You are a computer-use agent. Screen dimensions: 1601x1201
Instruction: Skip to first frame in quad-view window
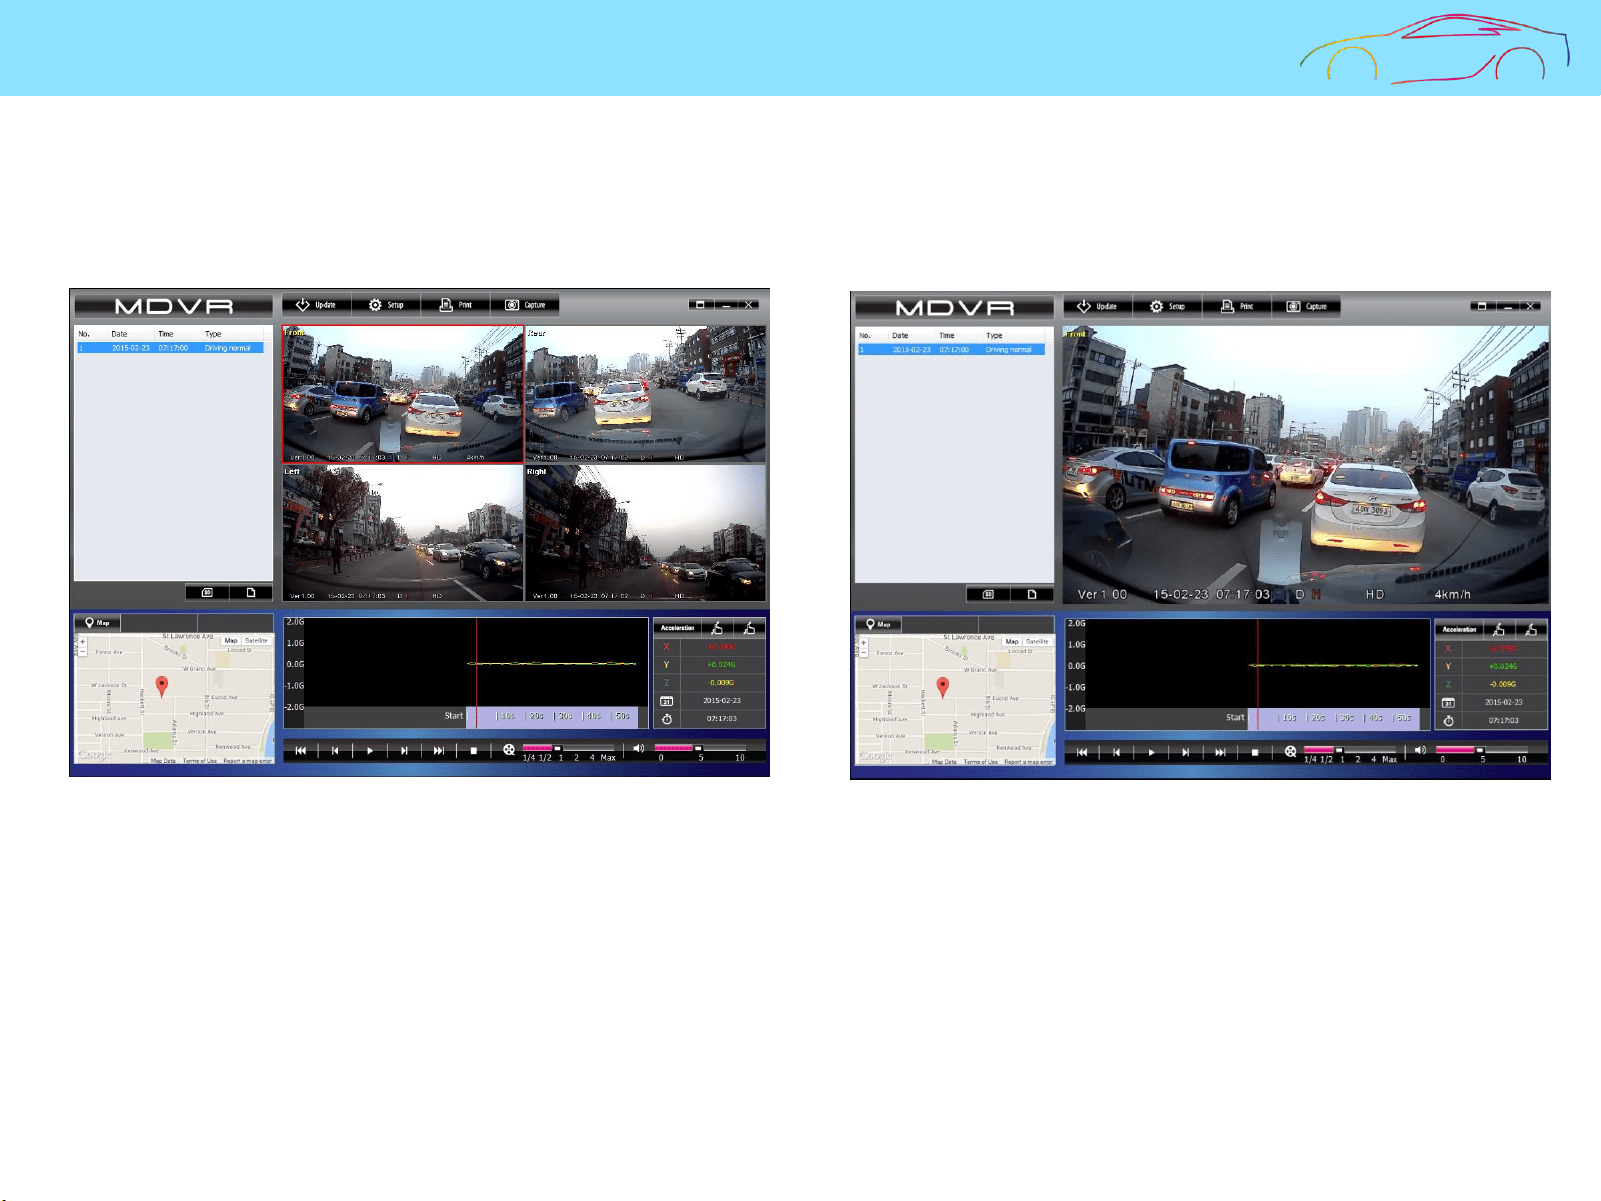click(300, 750)
